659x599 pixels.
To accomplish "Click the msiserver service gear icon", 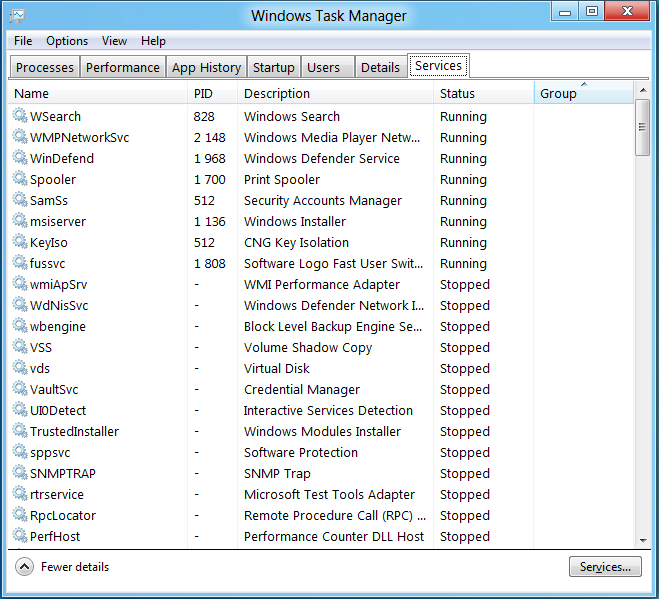I will point(20,220).
